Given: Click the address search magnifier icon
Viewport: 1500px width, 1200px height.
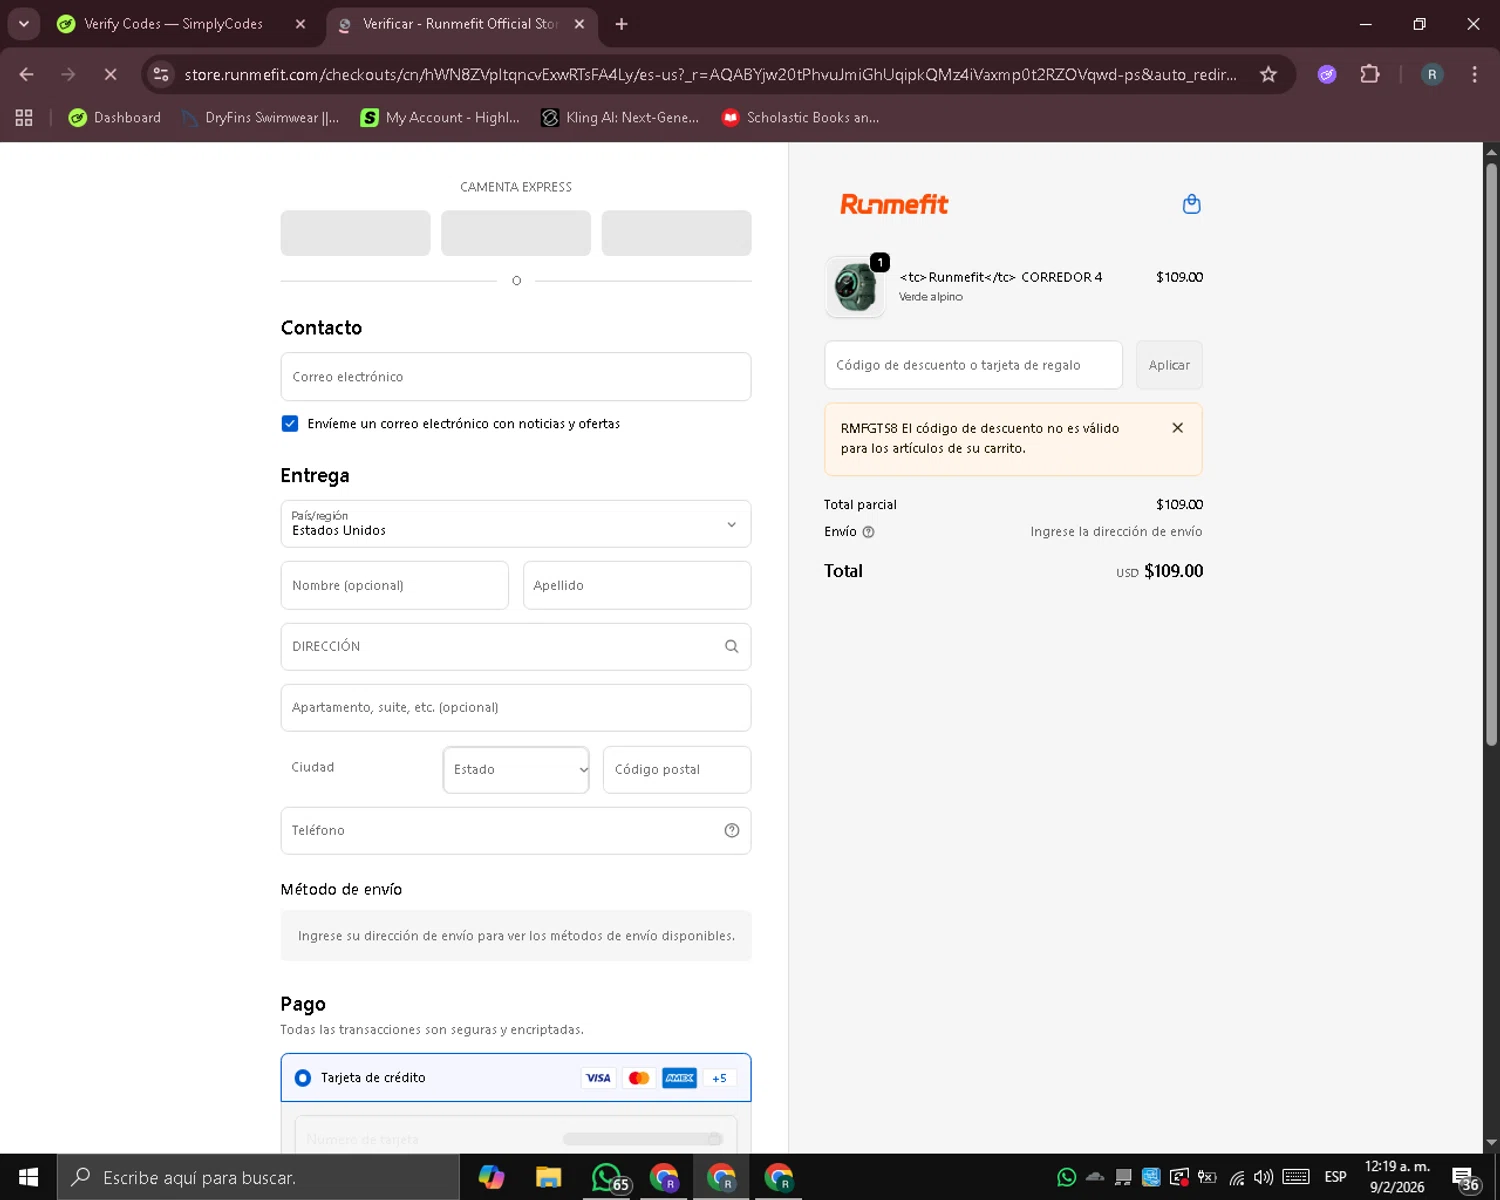Looking at the screenshot, I should 731,646.
